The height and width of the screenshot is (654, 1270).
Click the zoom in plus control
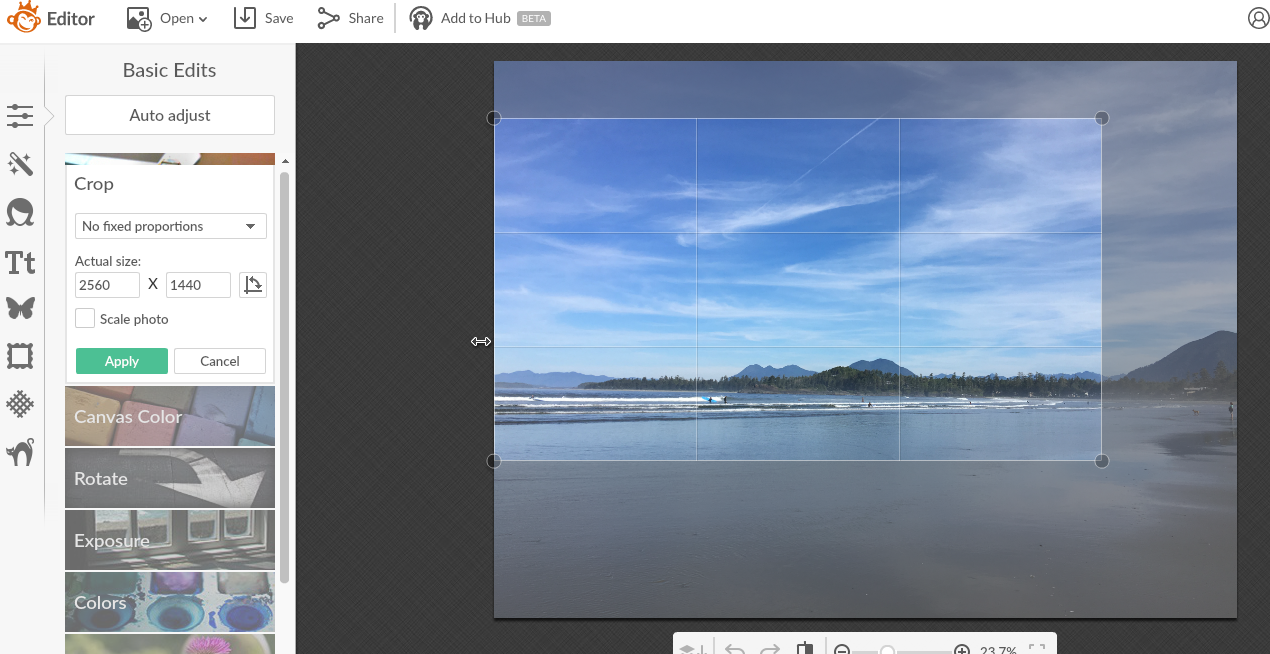962,648
